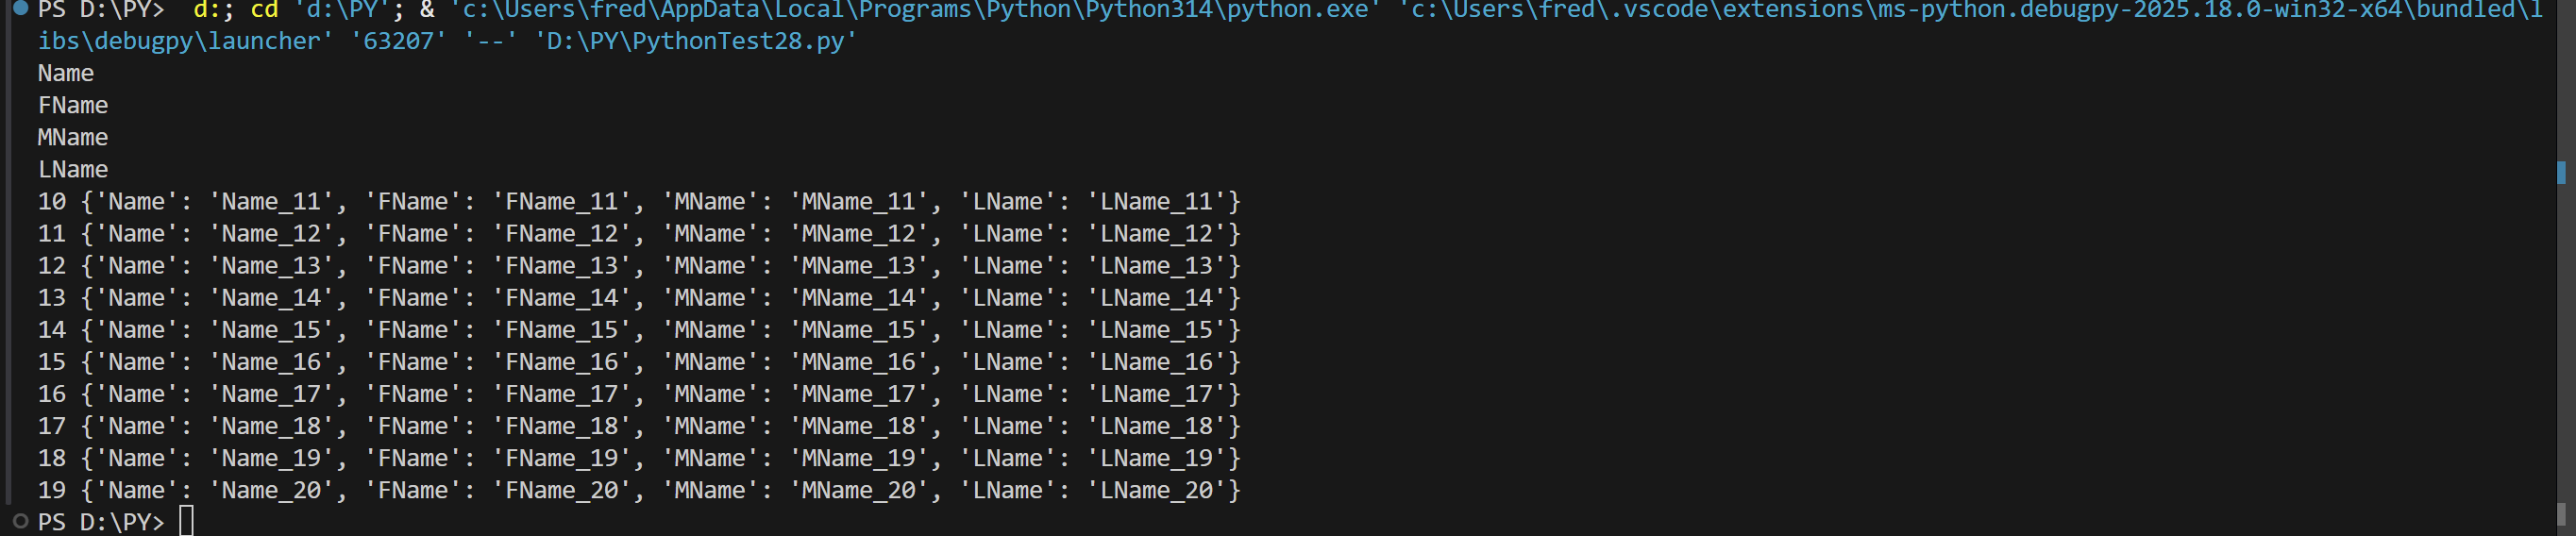Click the 'MName' output line
Image resolution: width=2576 pixels, height=536 pixels.
(x=73, y=137)
